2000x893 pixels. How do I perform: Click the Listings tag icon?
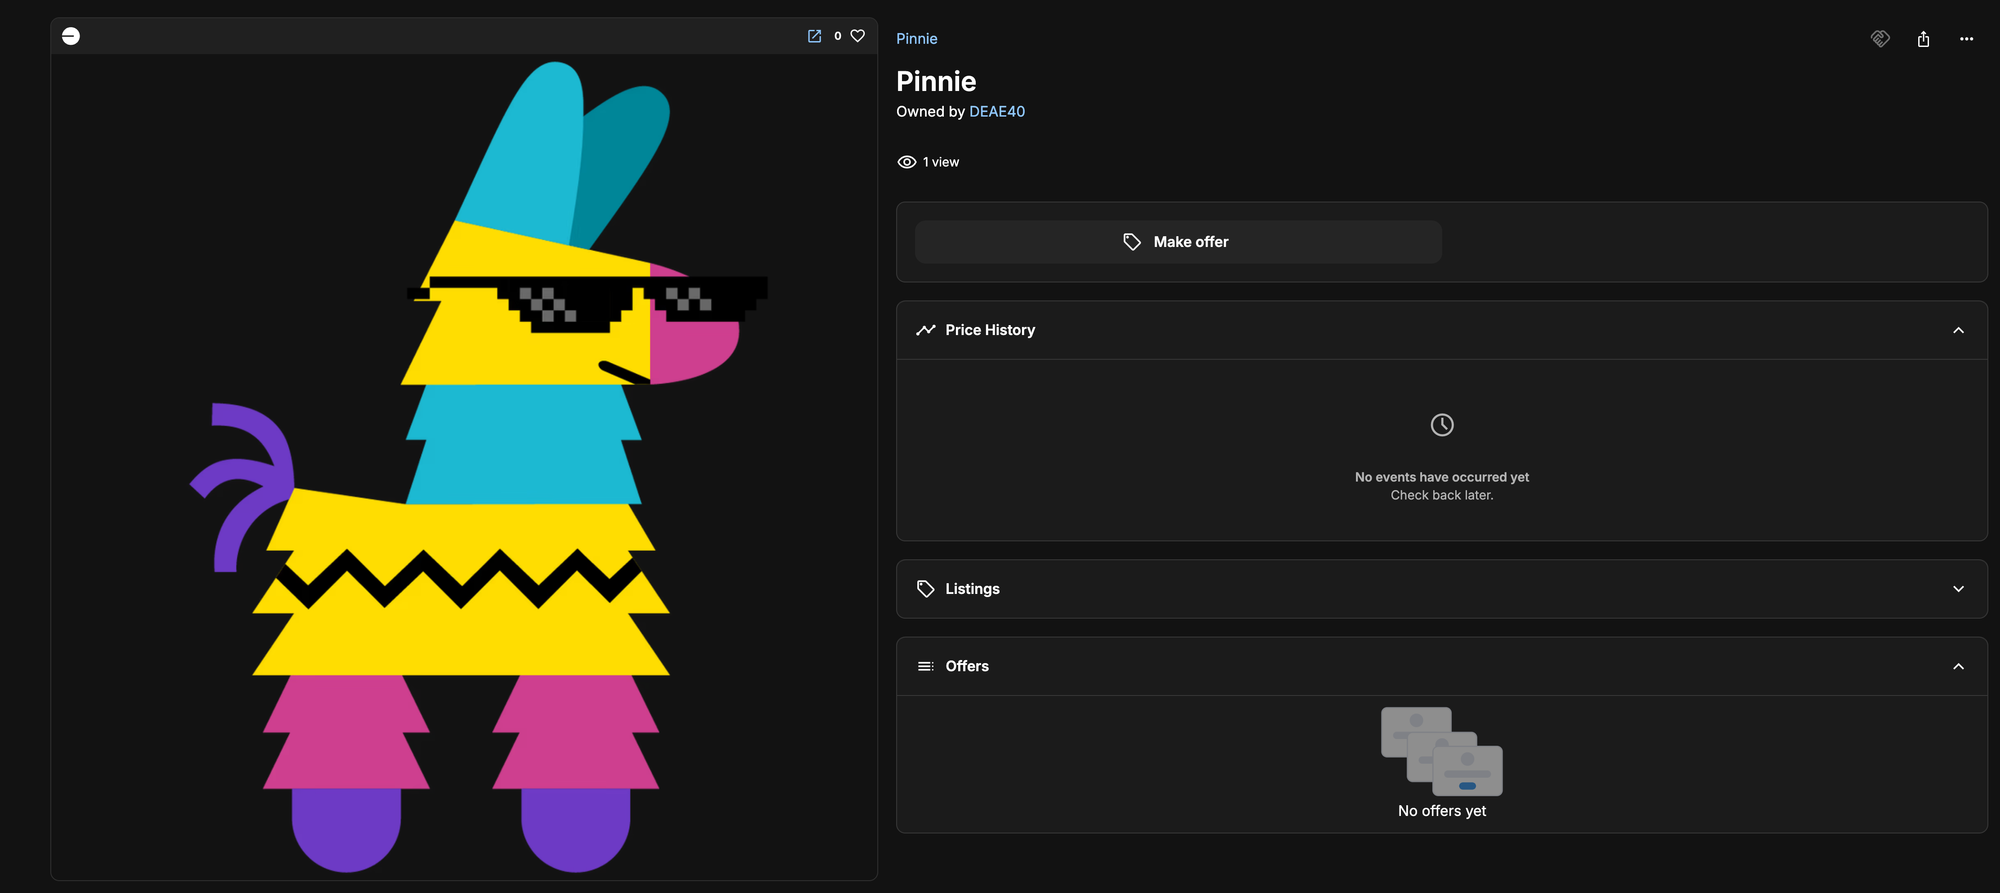pyautogui.click(x=926, y=589)
